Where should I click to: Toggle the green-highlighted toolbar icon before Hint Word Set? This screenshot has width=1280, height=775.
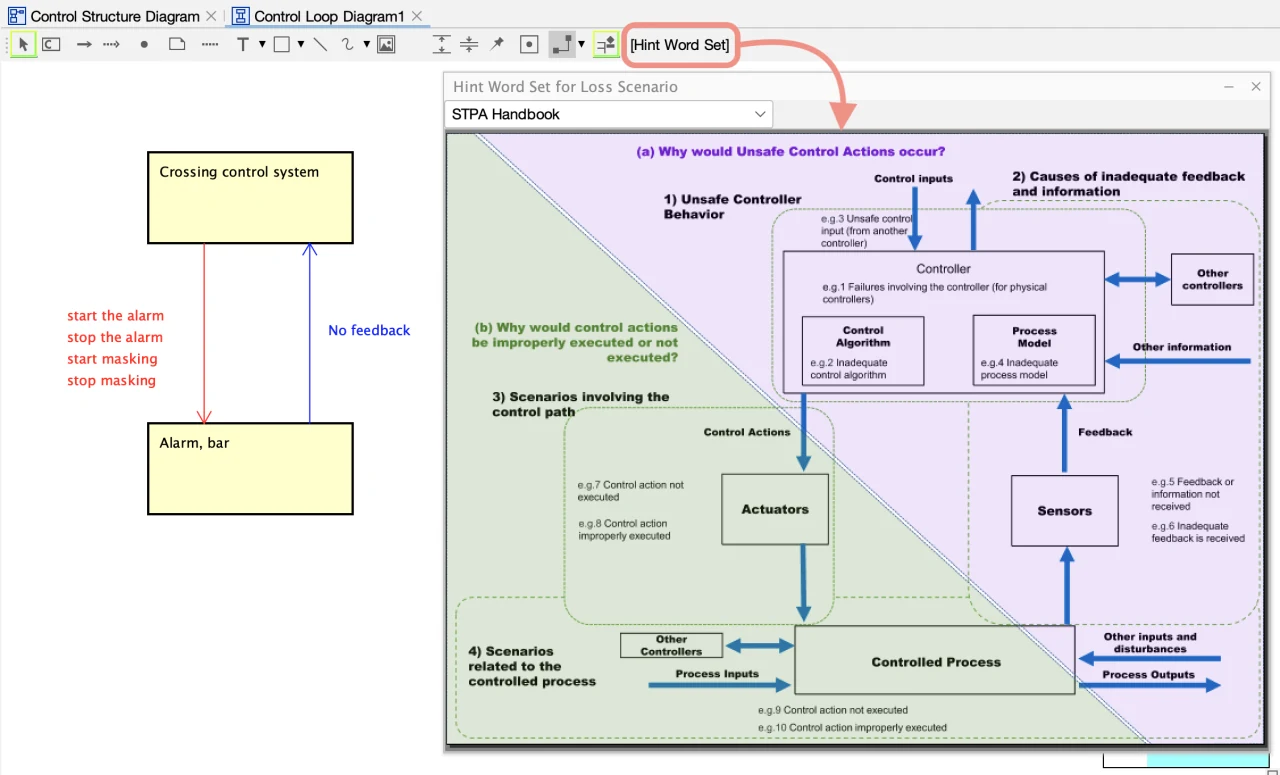605,45
